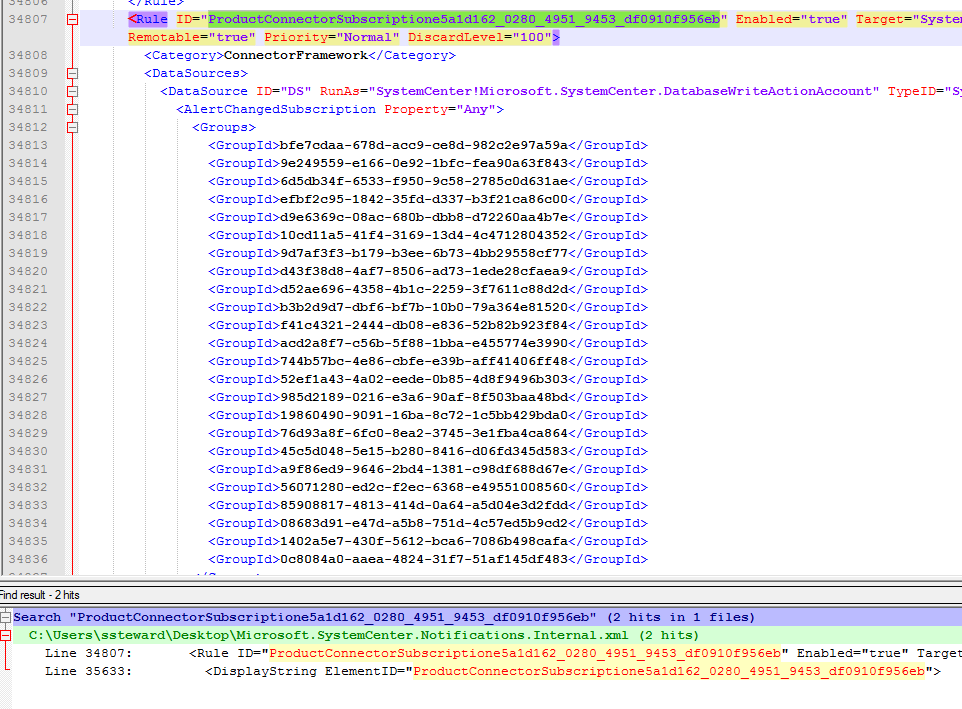Click the 'Find result - 2 hits' panel title
Screen dimensions: 962x709
coord(40,595)
